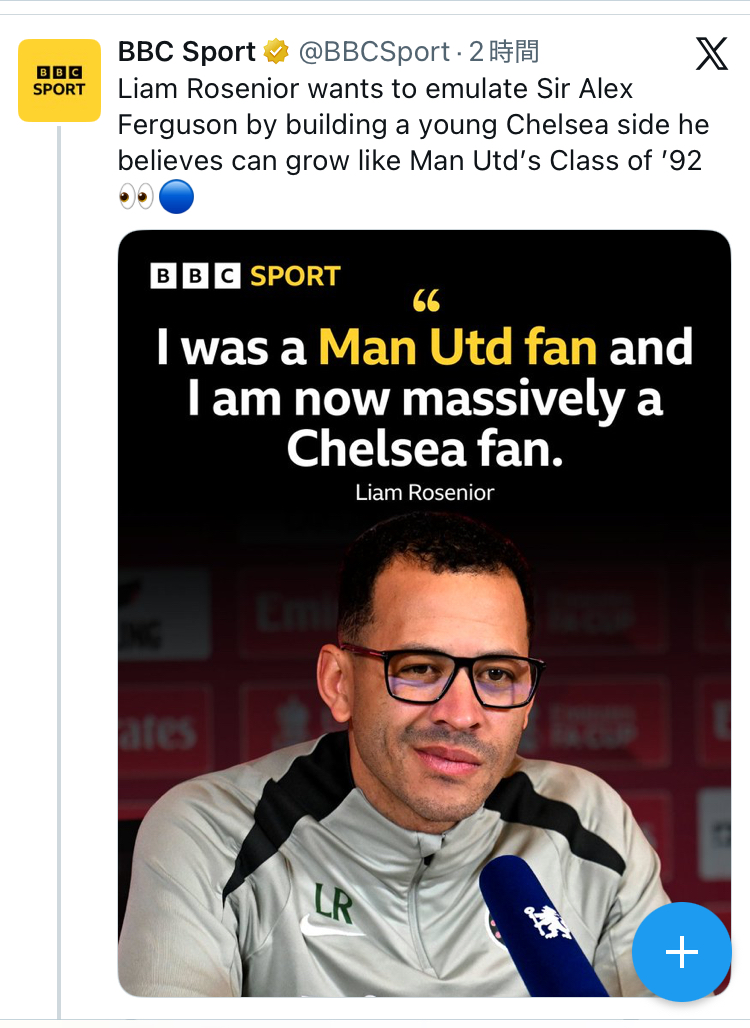The height and width of the screenshot is (1028, 750).
Task: Click the @BBCSport handle
Action: [x=373, y=51]
